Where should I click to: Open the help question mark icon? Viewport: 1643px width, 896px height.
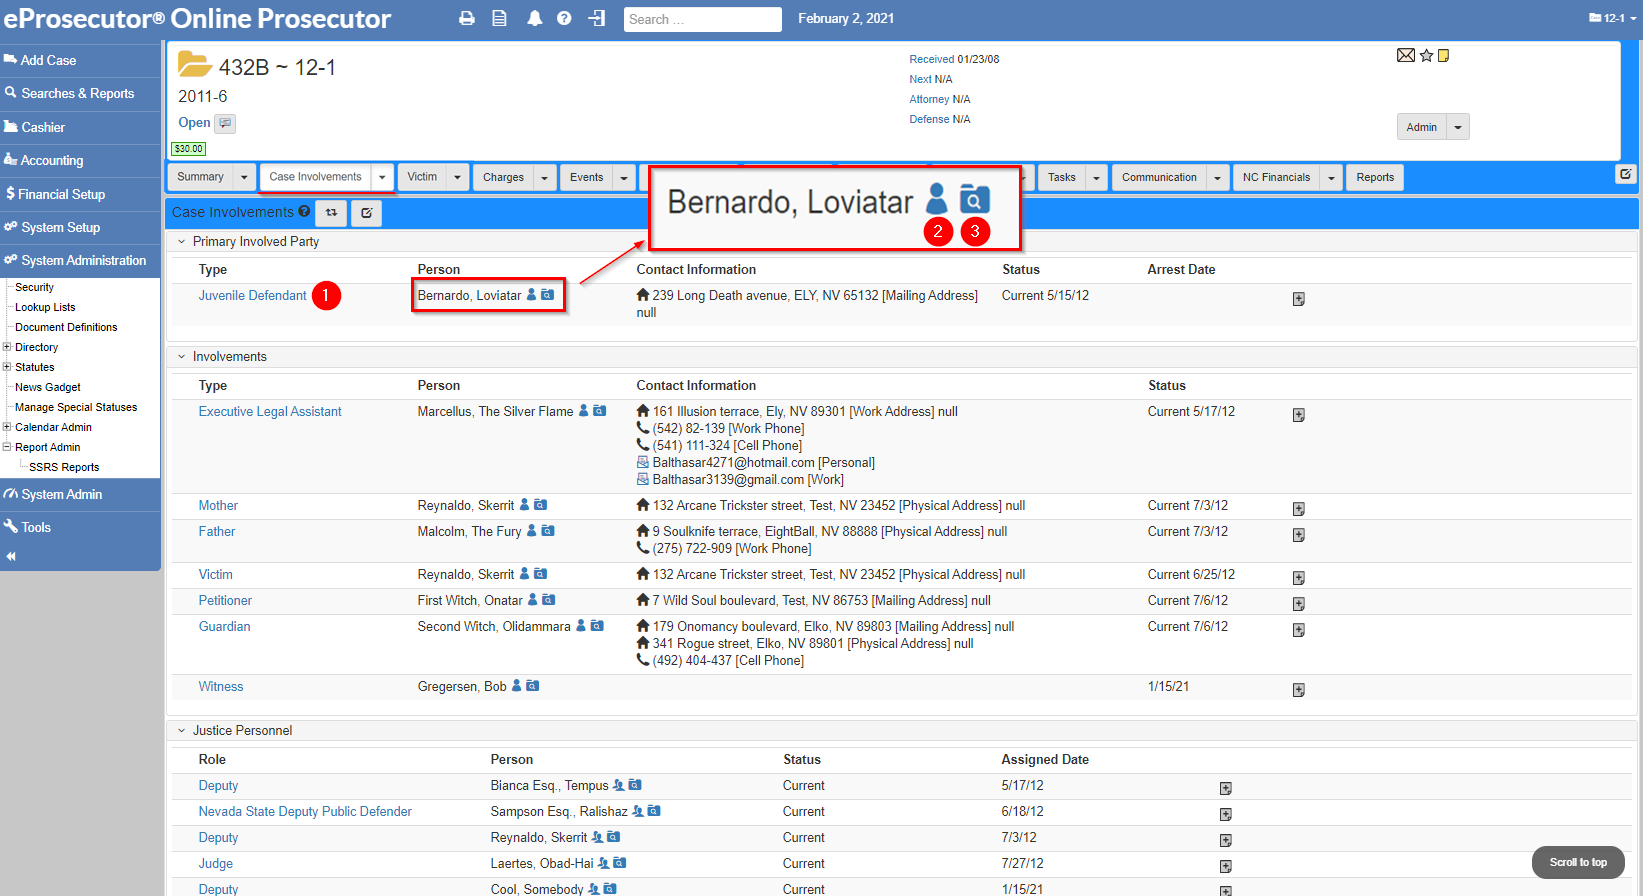564,18
